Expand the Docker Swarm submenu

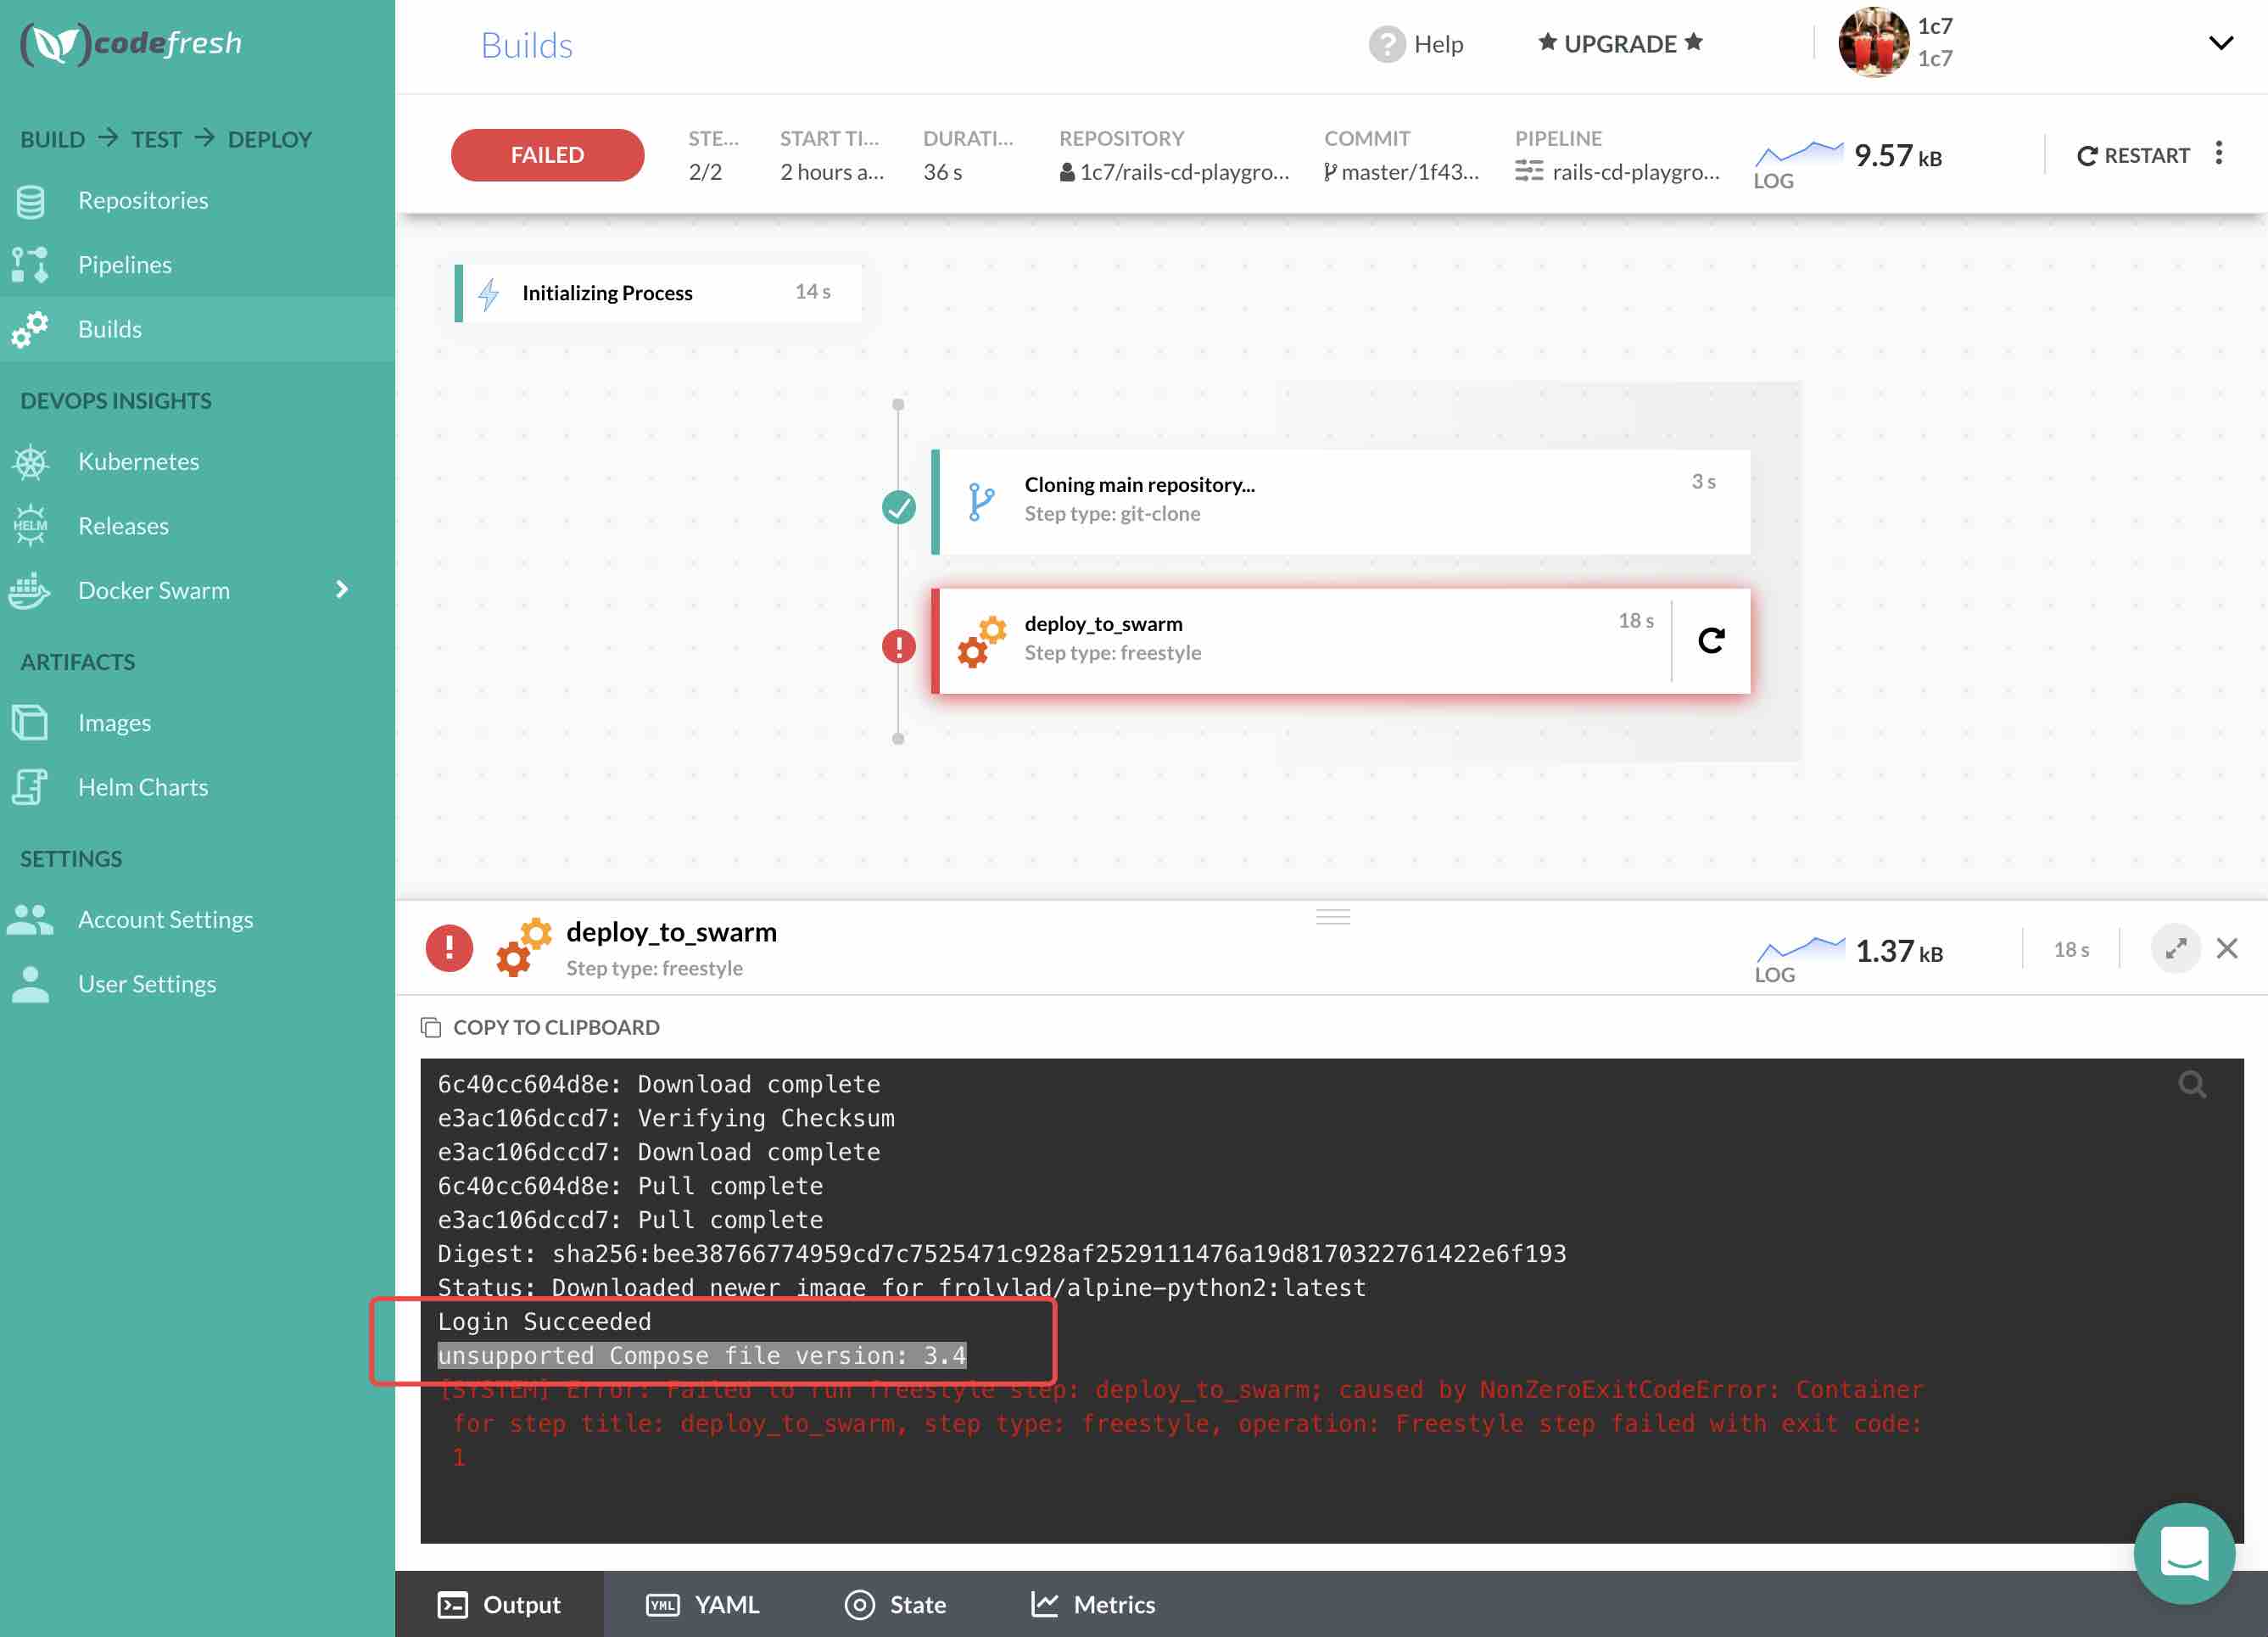(x=341, y=590)
